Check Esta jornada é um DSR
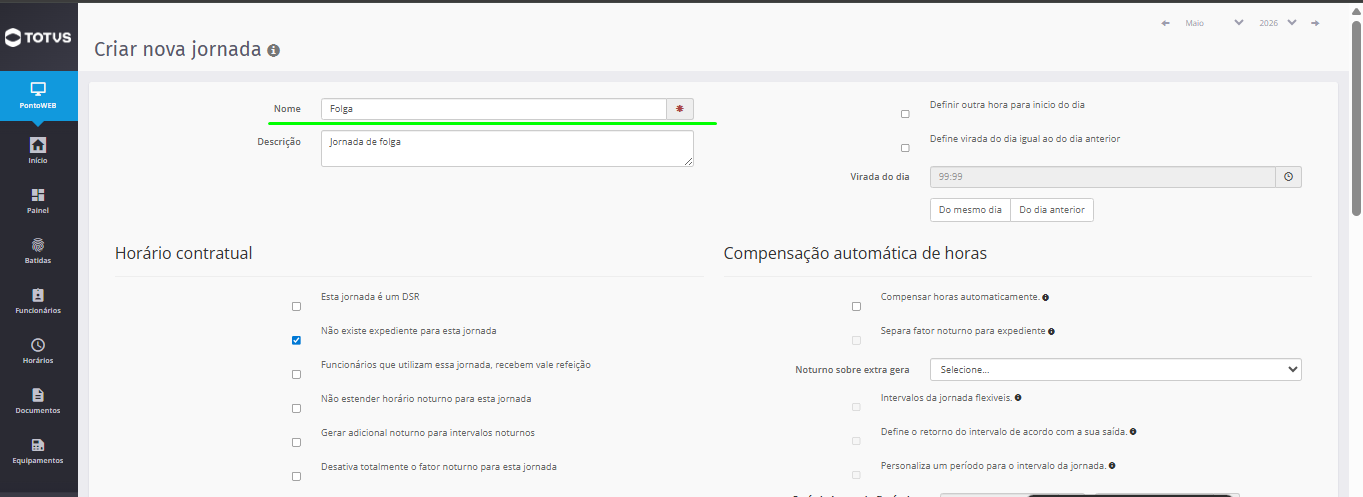The height and width of the screenshot is (497, 1363). tap(296, 306)
